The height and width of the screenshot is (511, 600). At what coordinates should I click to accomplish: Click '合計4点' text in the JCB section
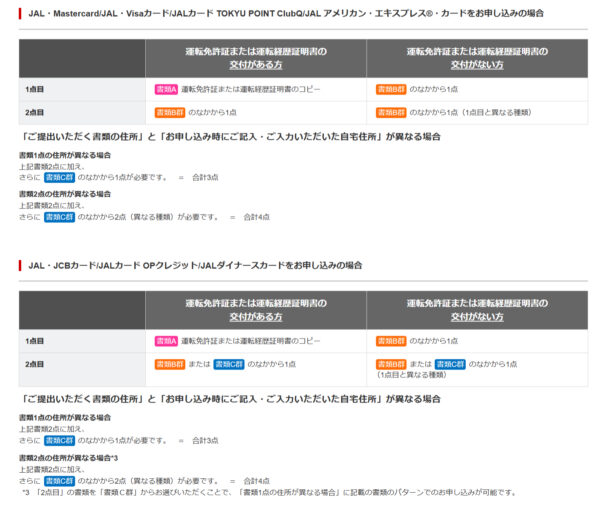tap(256, 481)
